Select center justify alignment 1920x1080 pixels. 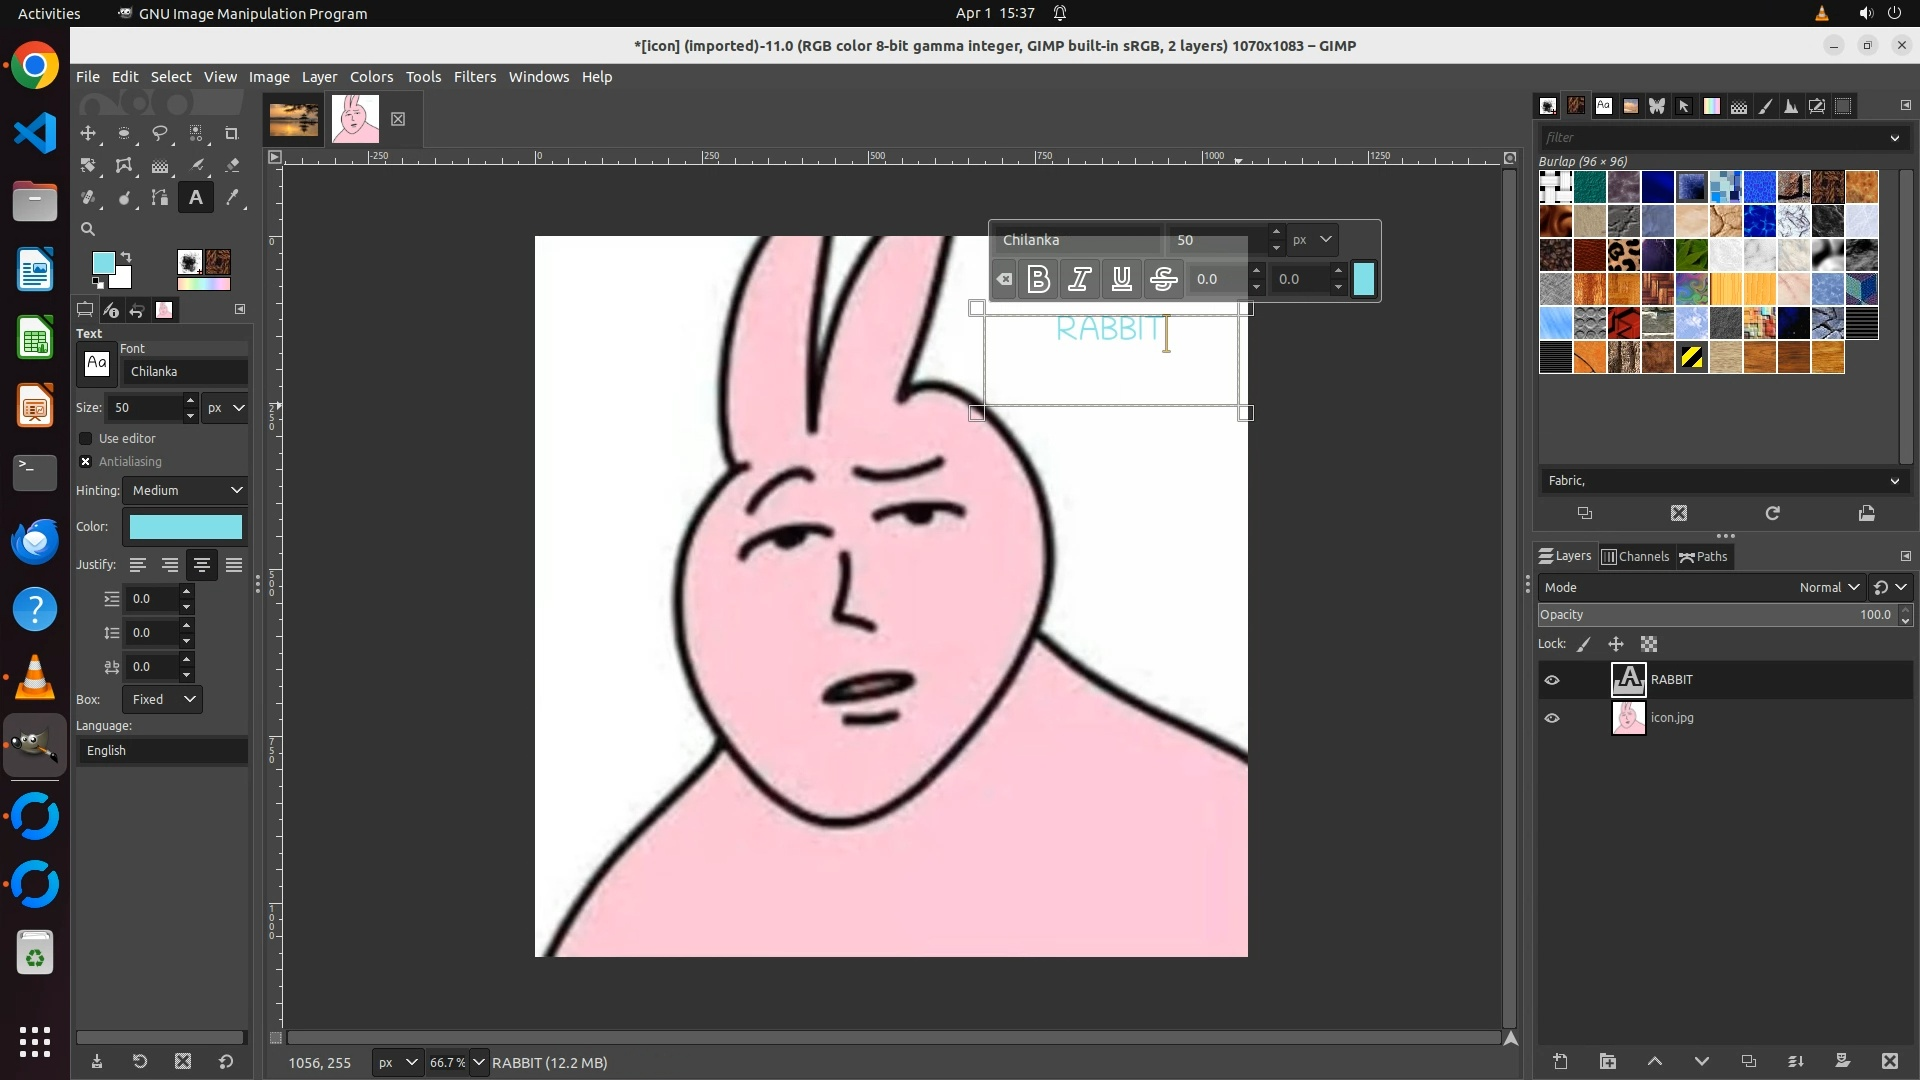(x=202, y=565)
